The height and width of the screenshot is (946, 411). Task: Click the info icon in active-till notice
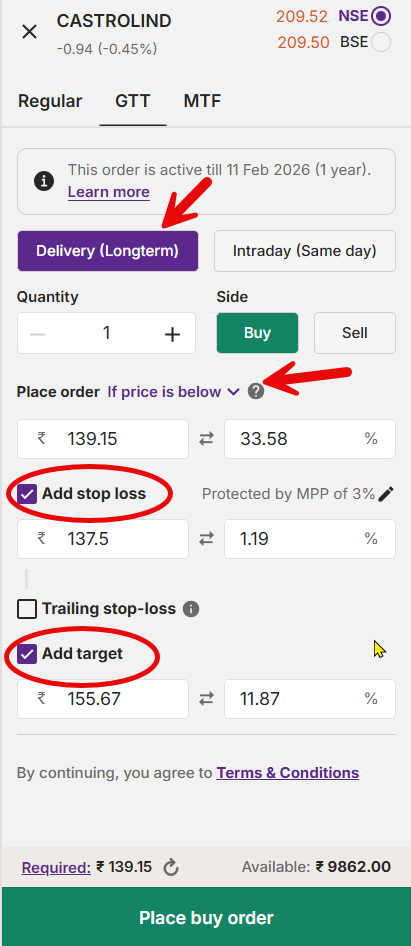(x=44, y=181)
